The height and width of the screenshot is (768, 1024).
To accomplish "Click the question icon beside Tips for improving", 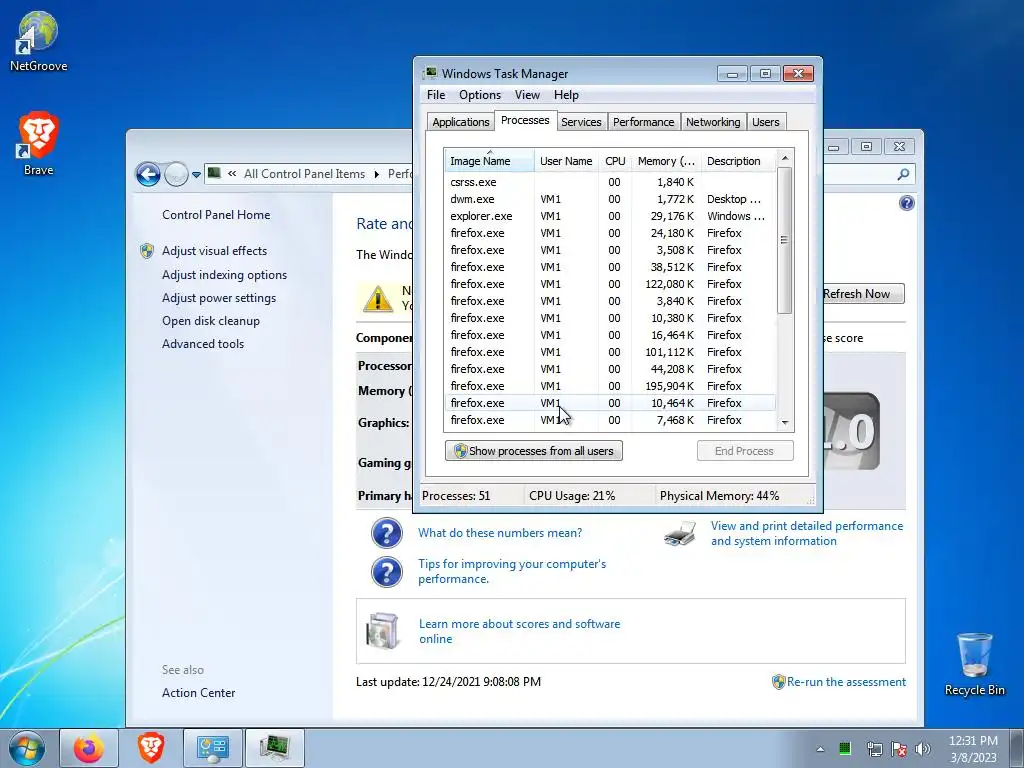I will point(387,571).
